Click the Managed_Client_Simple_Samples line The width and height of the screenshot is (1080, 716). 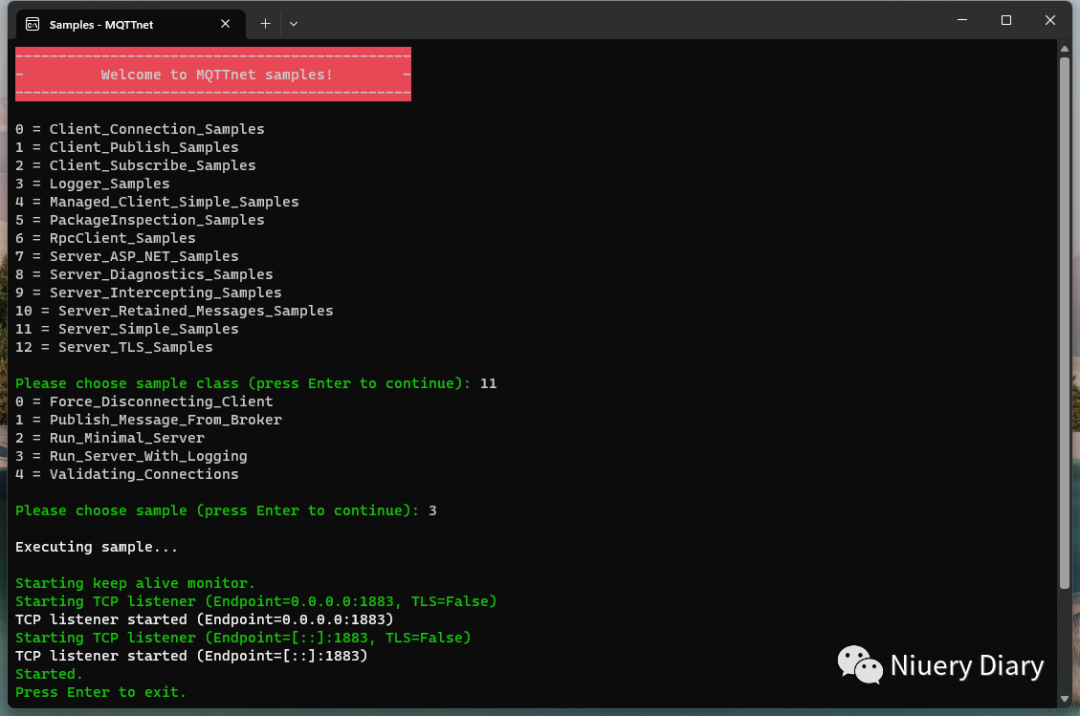pos(157,202)
